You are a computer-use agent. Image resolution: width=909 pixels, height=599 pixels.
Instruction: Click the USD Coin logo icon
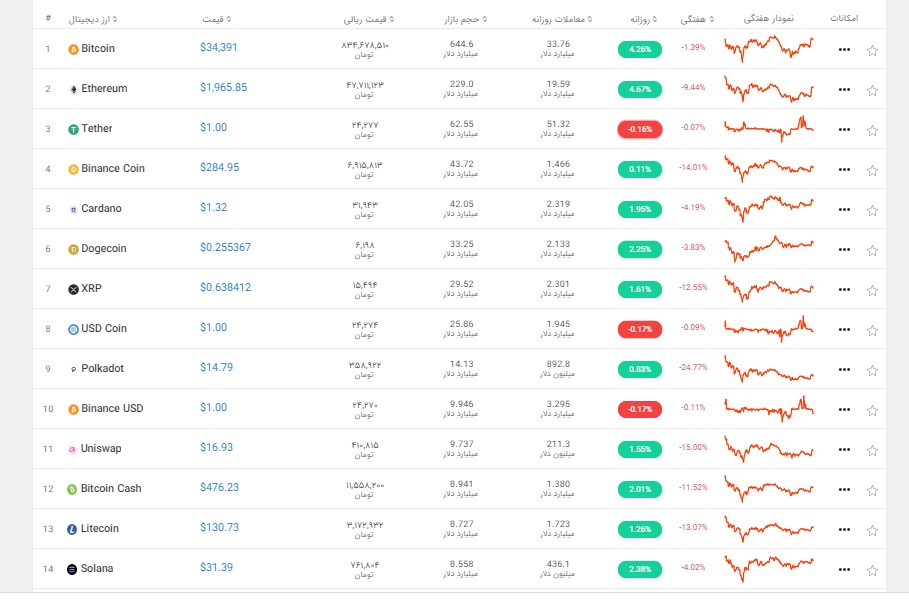[73, 329]
